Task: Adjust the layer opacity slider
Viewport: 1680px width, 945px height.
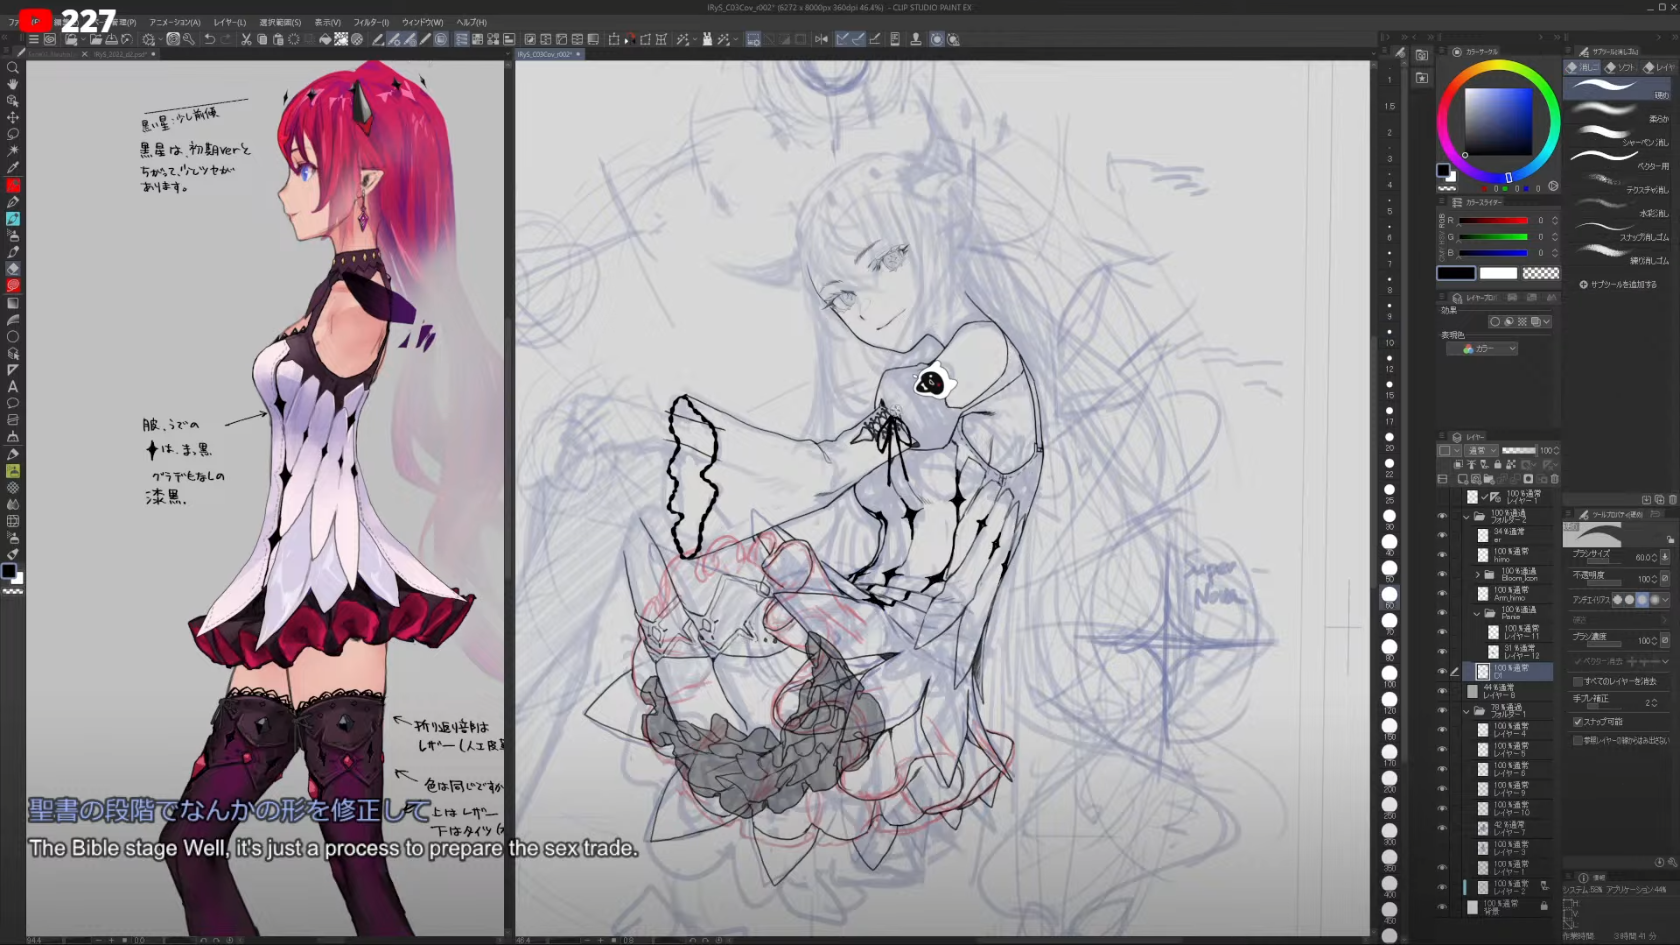Action: [x=1518, y=451]
